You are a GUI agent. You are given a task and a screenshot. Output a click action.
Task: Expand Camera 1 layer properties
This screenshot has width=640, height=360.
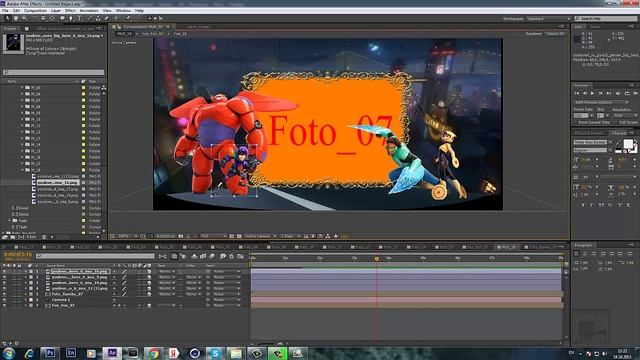pyautogui.click(x=26, y=300)
